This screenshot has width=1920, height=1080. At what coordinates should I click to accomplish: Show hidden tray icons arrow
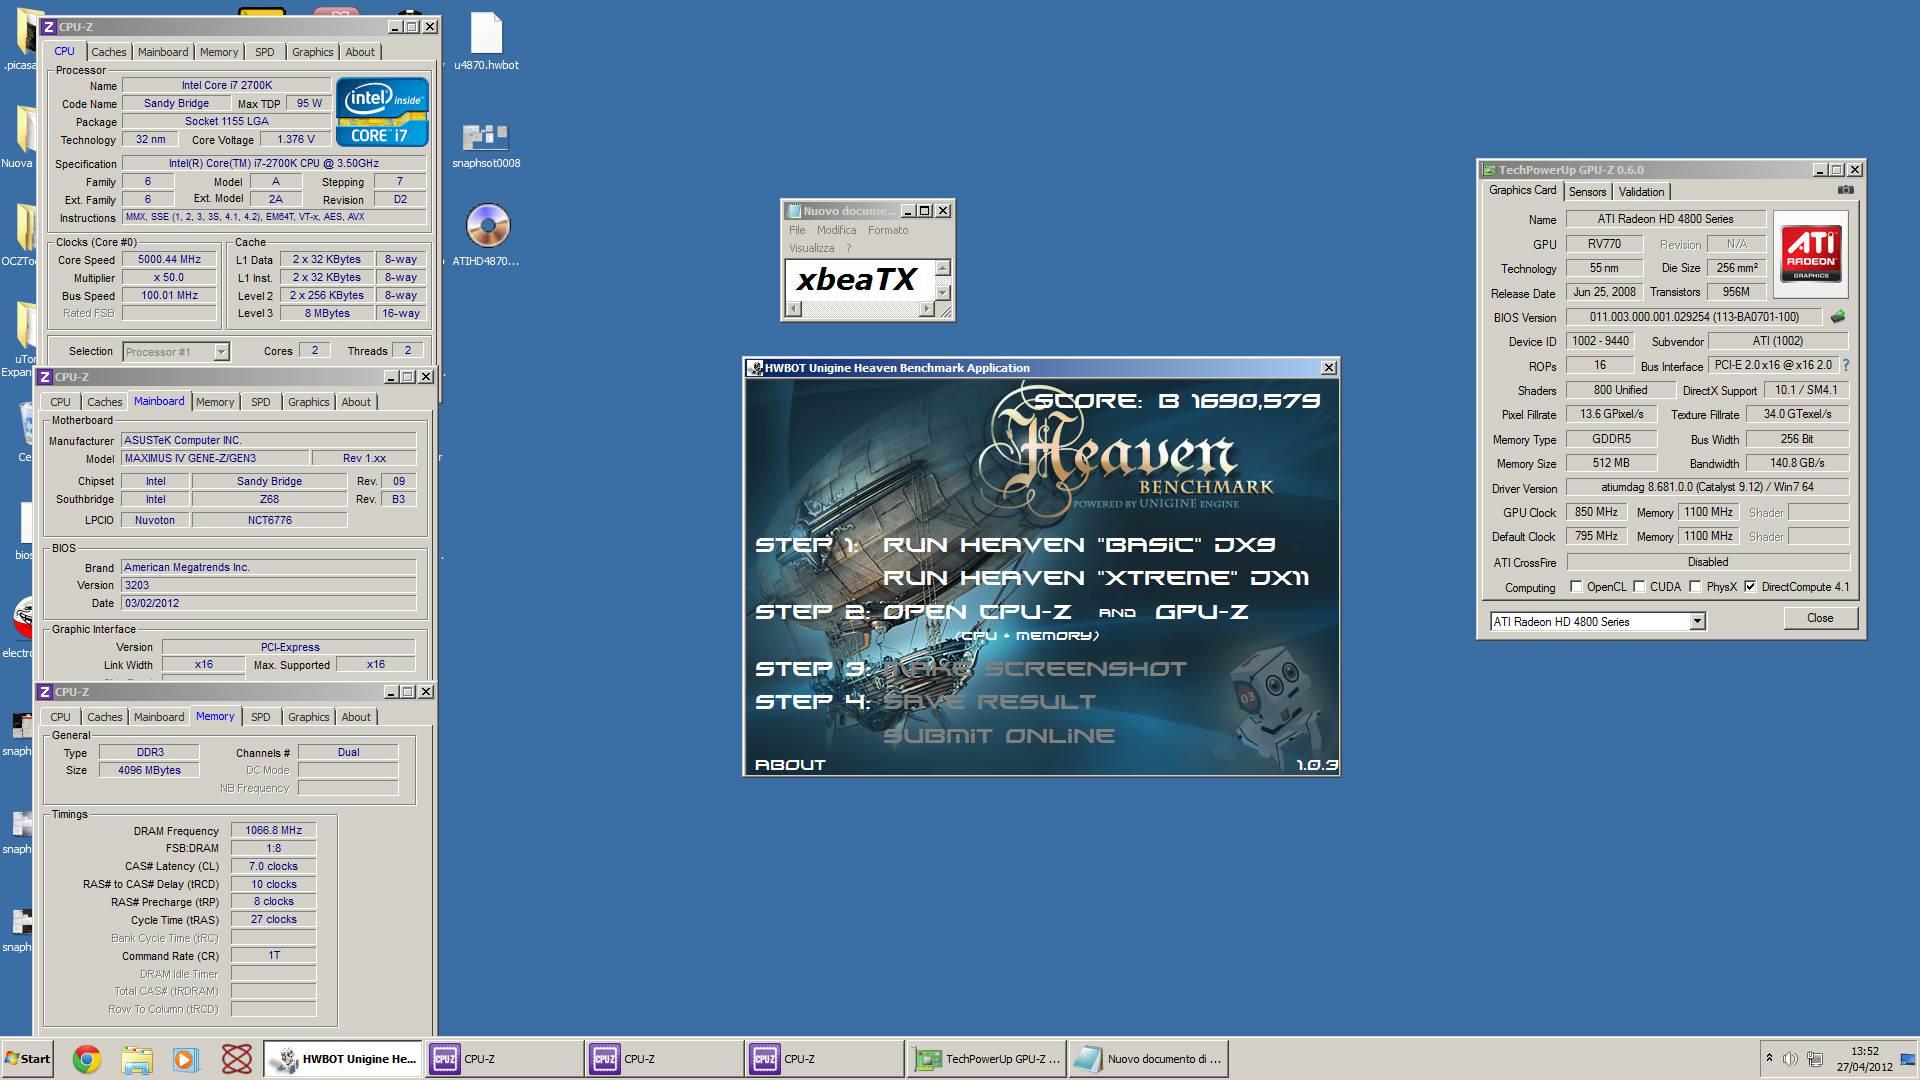click(1768, 1058)
